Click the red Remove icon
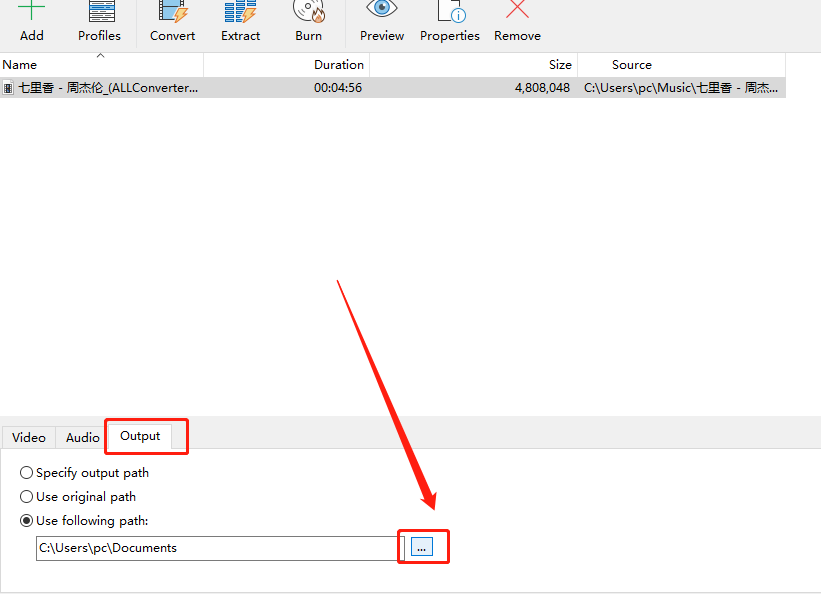Viewport: 821px width, 594px height. (517, 10)
